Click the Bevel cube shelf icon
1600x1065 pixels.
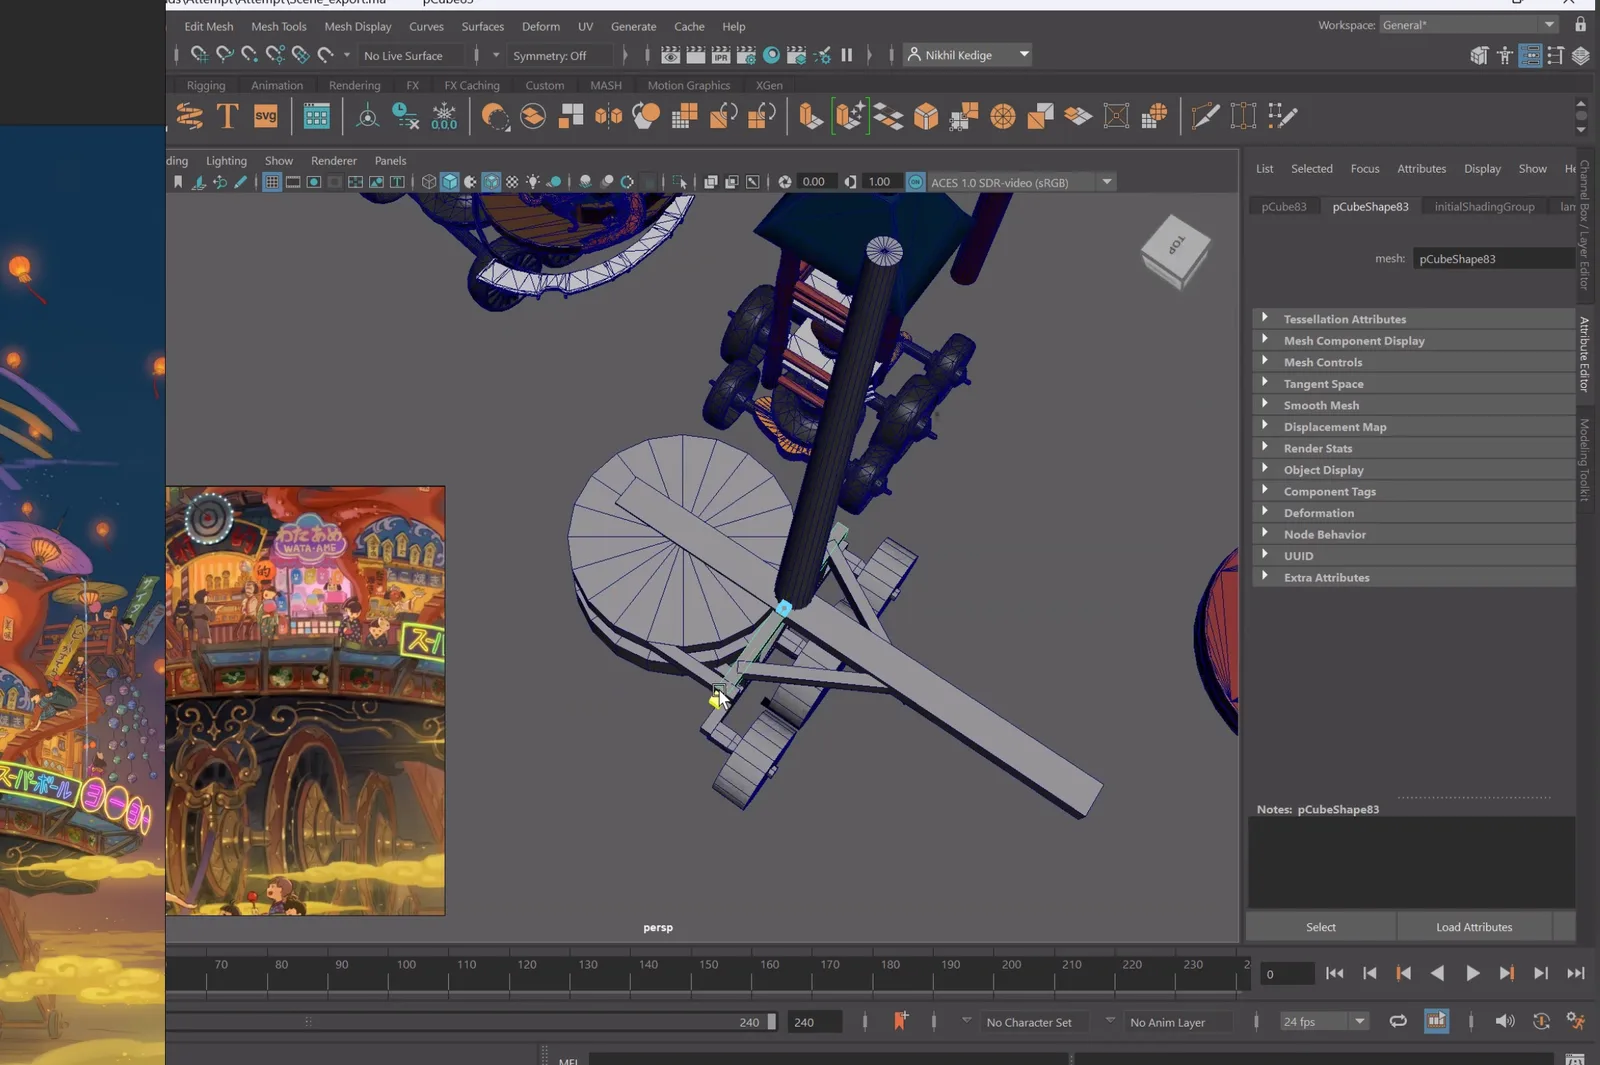[x=926, y=116]
